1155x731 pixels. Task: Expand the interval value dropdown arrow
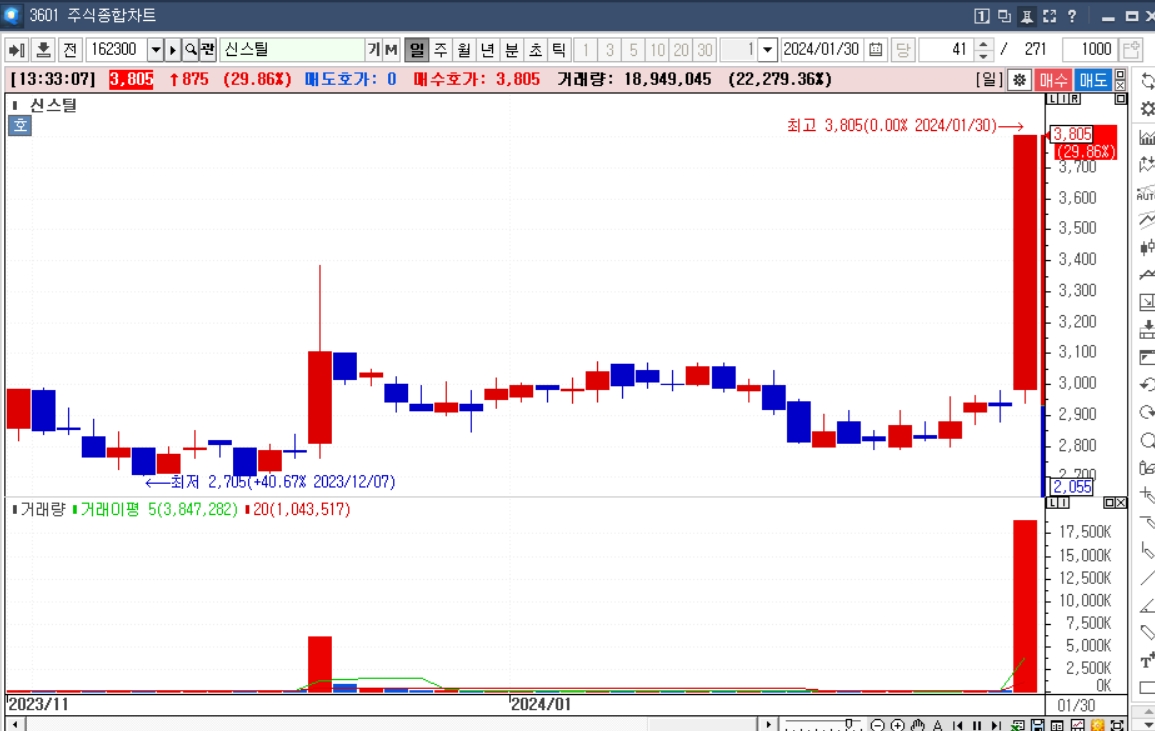[767, 49]
